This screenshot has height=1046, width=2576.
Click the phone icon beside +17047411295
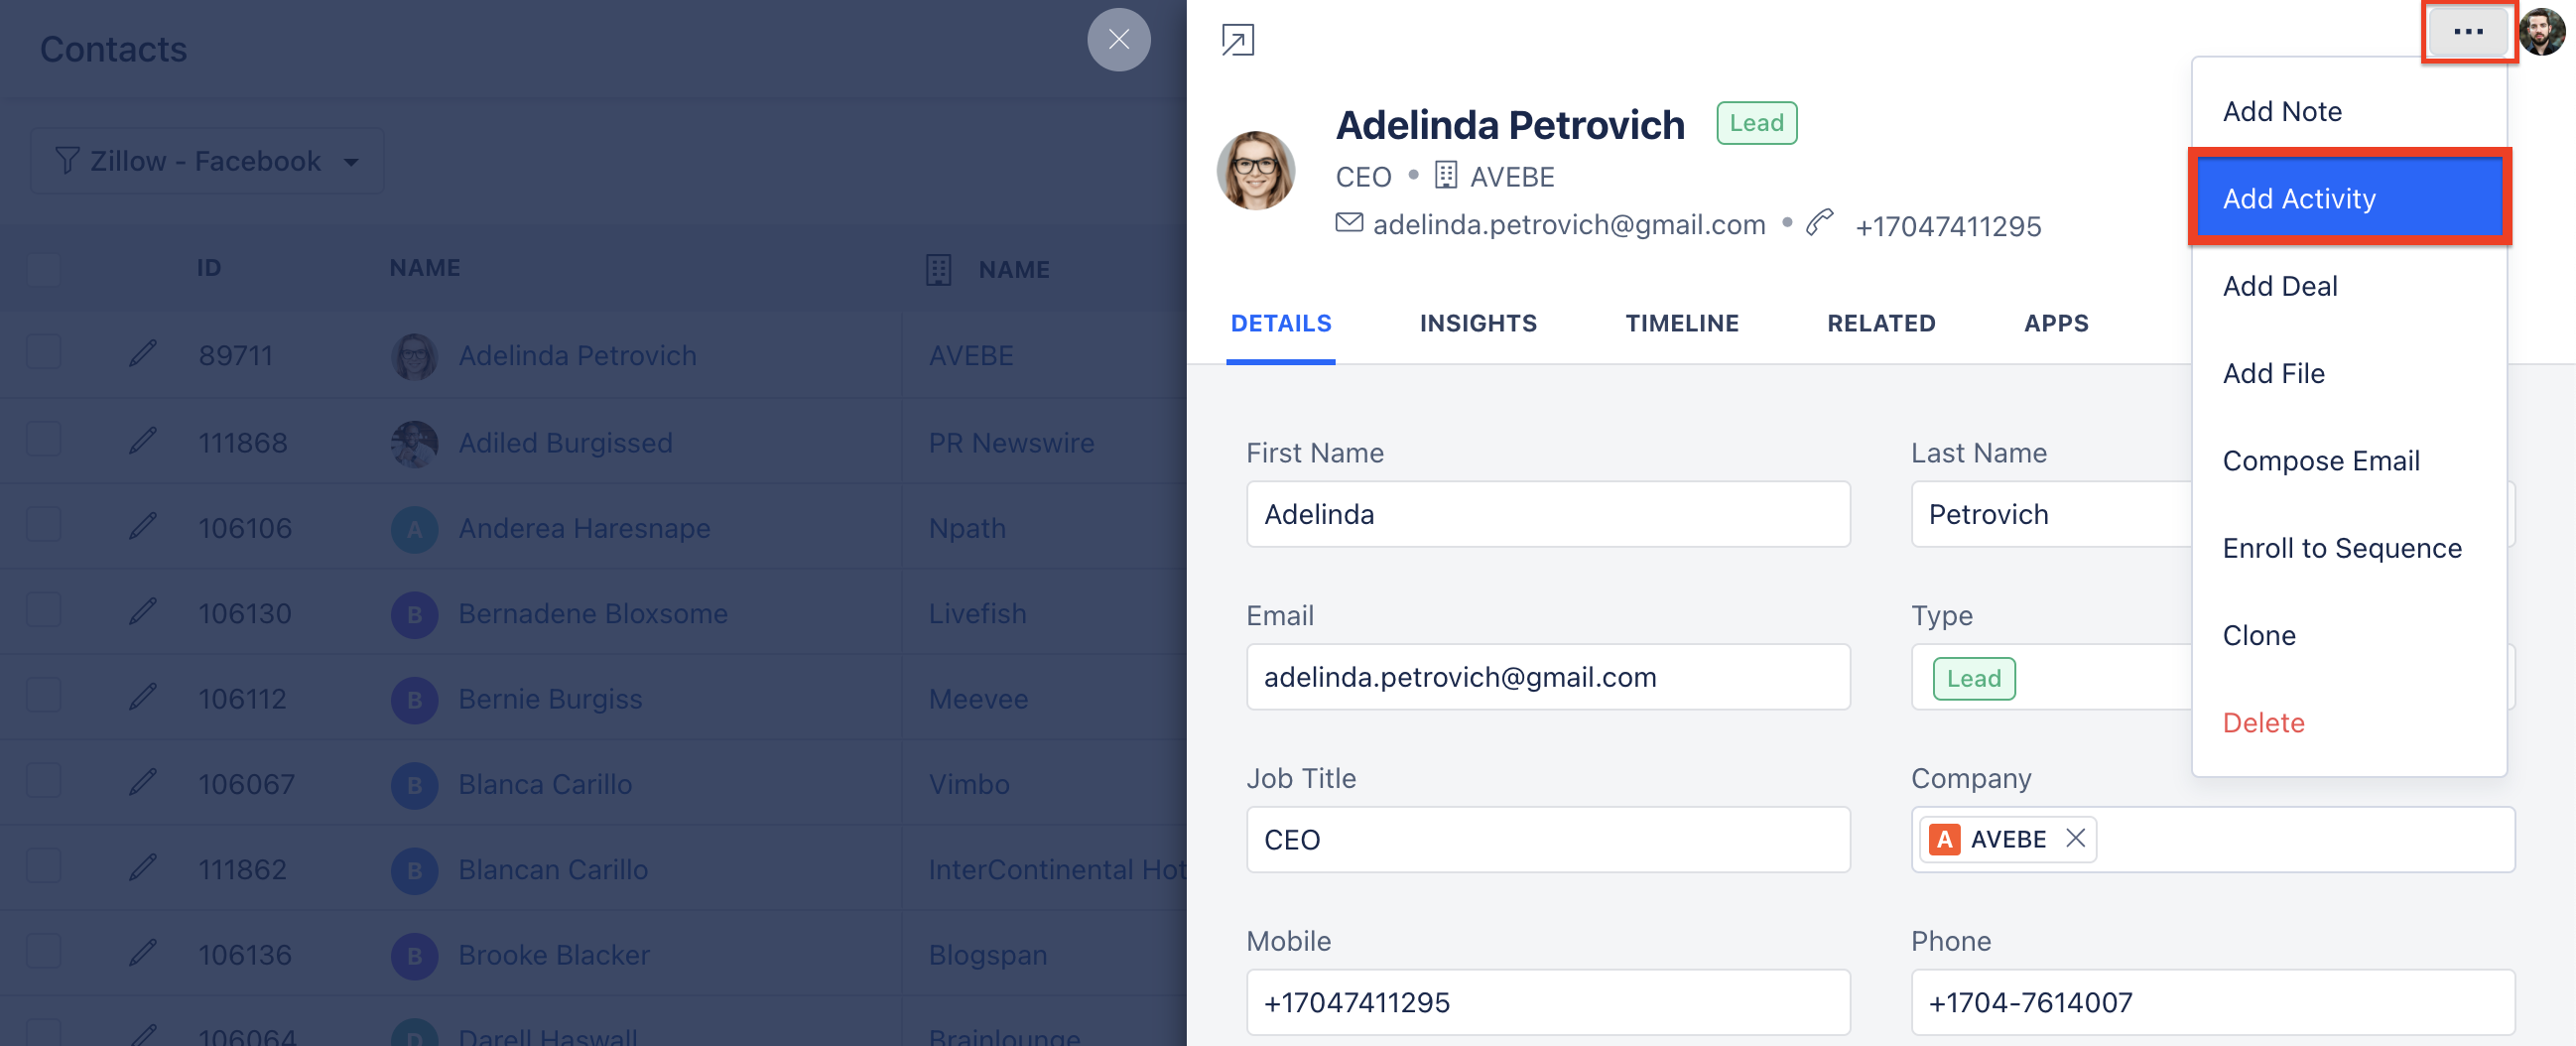coord(1819,223)
